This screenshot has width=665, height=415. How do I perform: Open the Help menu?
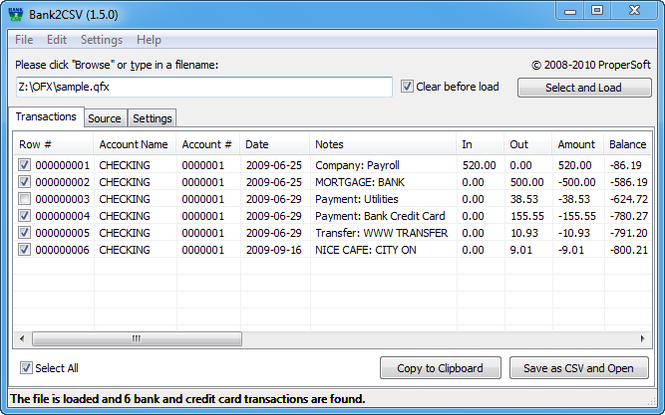(x=148, y=40)
